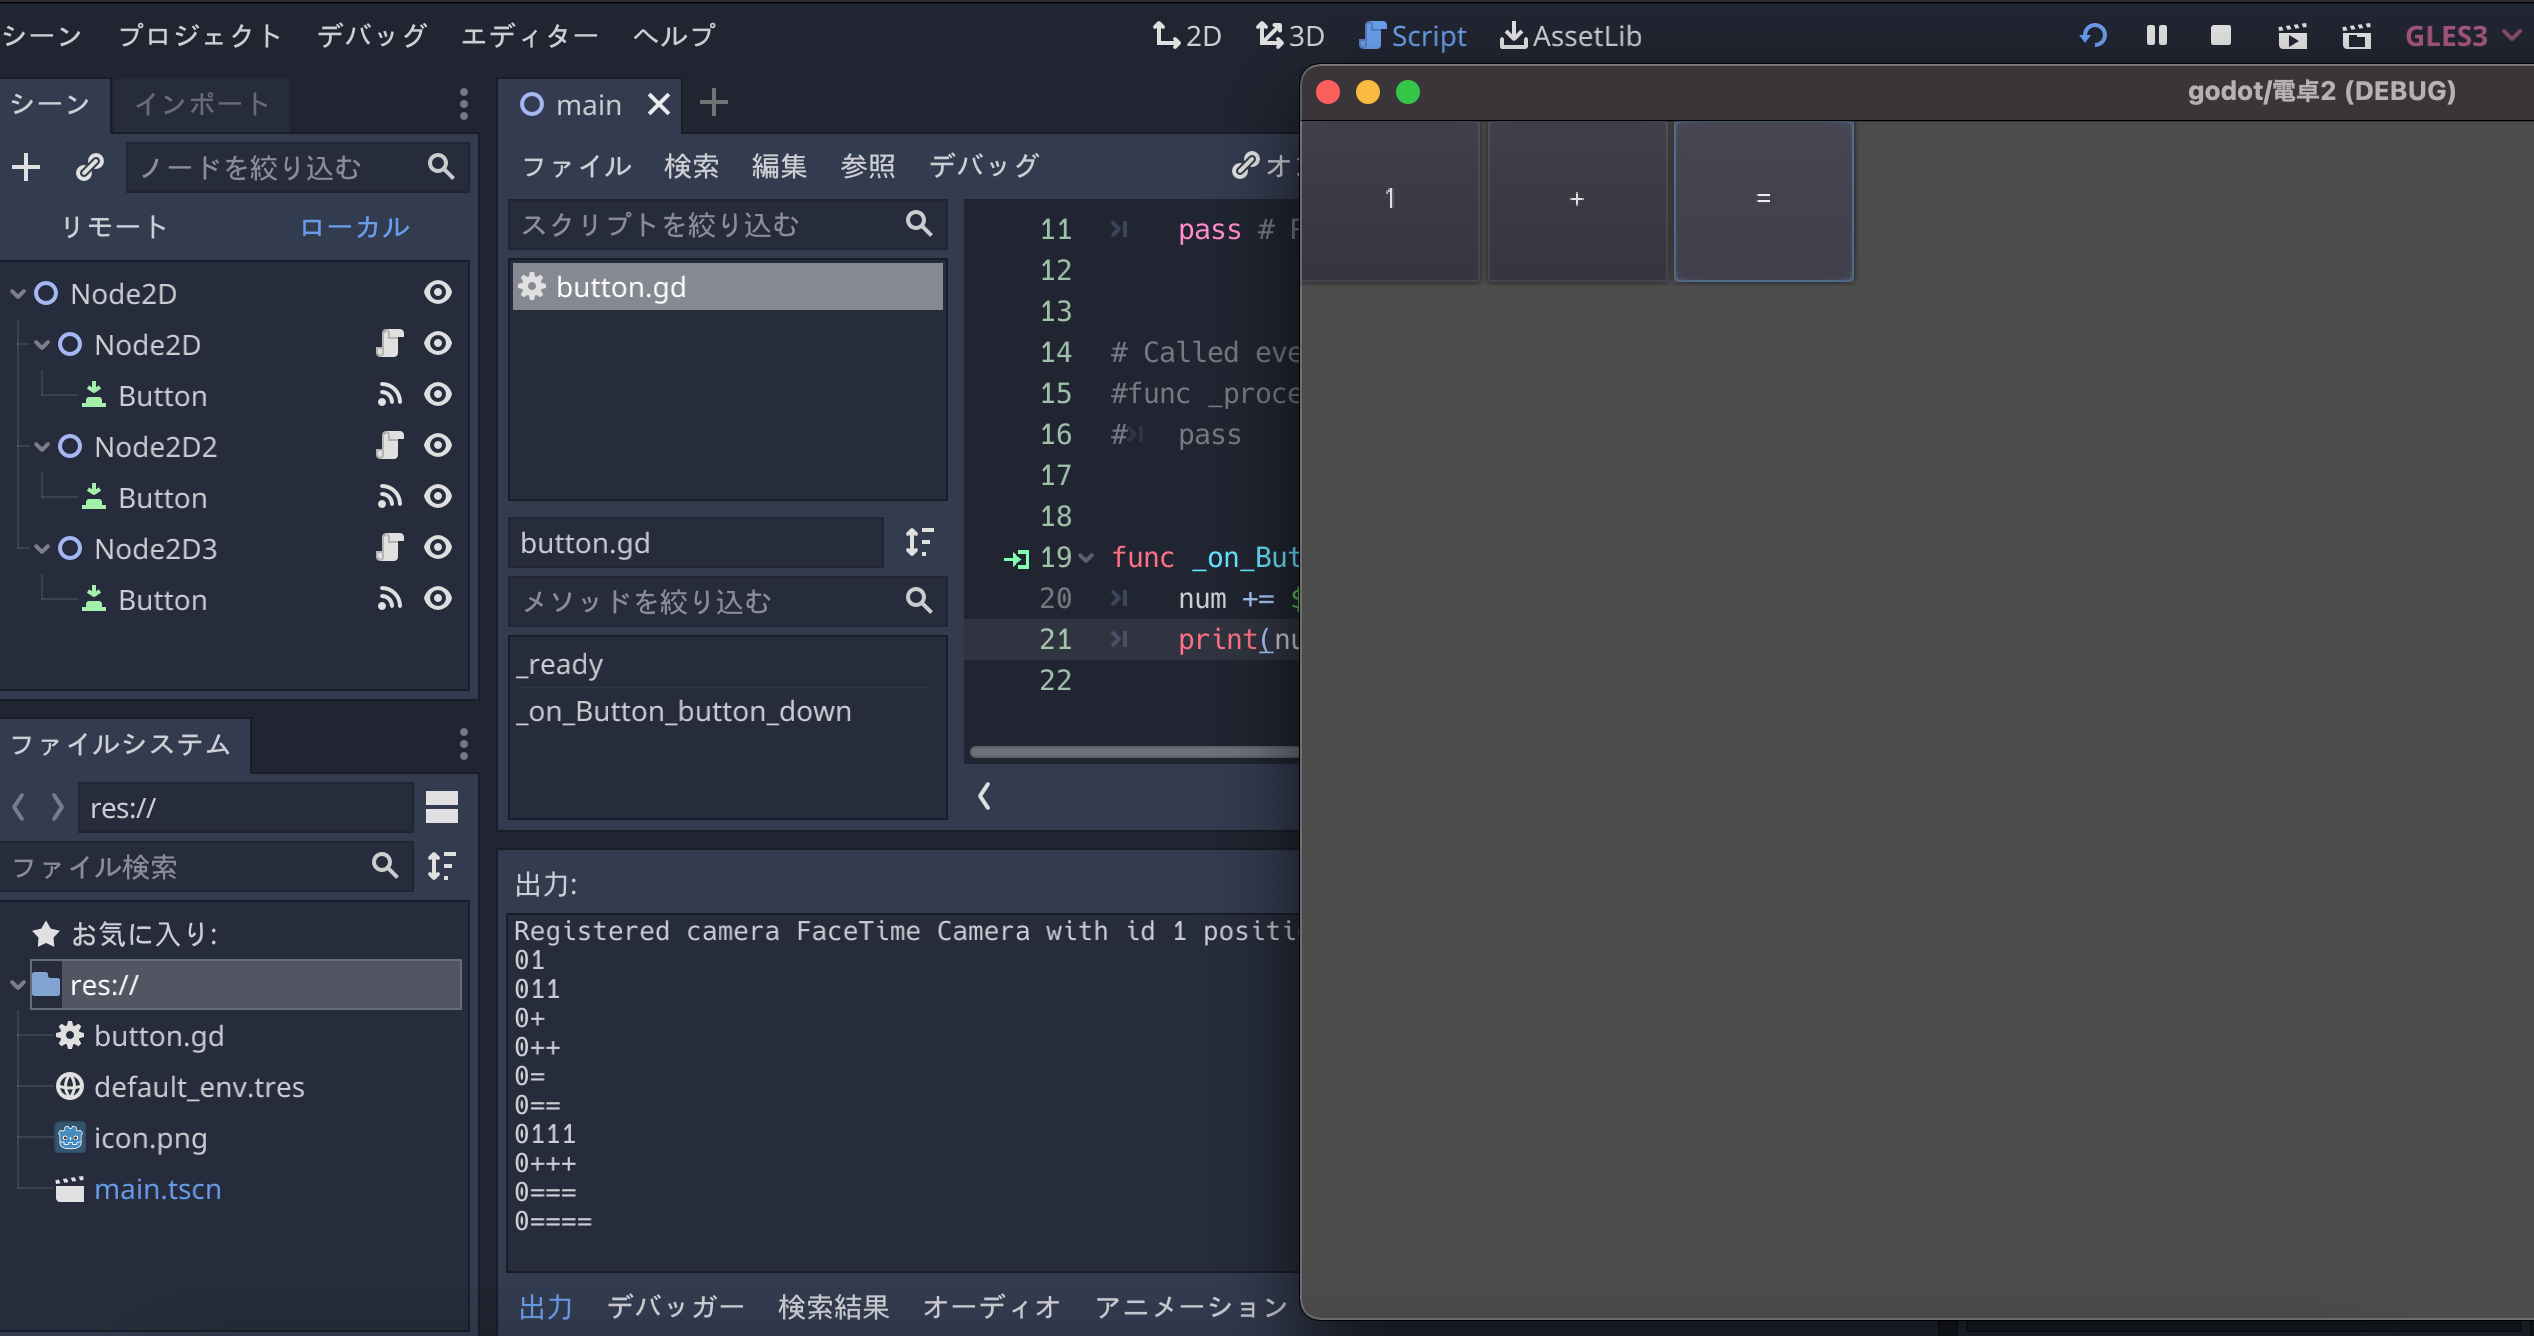Viewport: 2534px width, 1336px height.
Task: Toggle alphabetical sorting of script methods
Action: click(919, 542)
